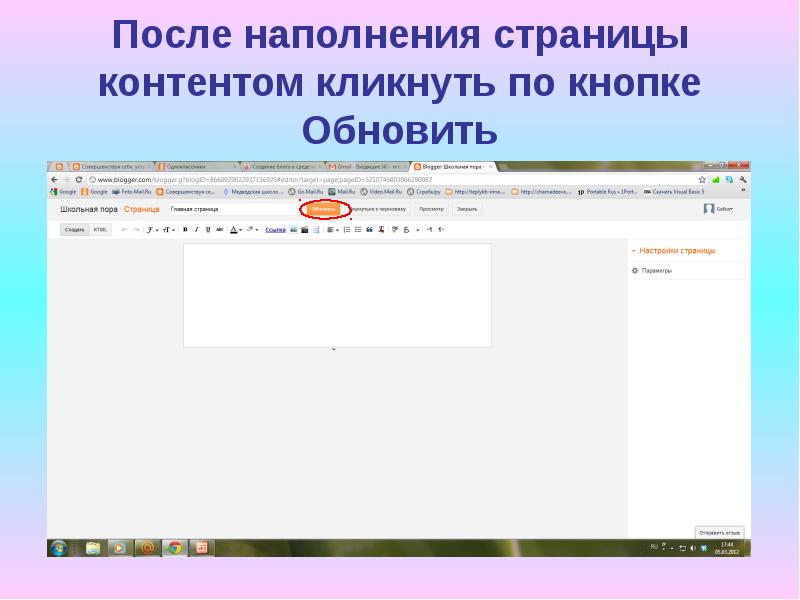The width and height of the screenshot is (800, 600).
Task: Open the text color dropdown
Action: 236,230
